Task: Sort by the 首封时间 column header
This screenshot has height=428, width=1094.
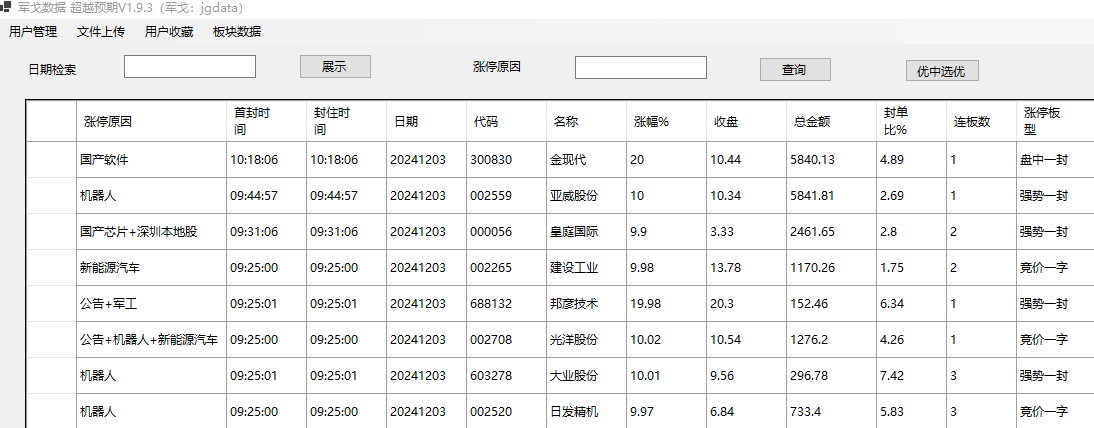Action: point(267,121)
